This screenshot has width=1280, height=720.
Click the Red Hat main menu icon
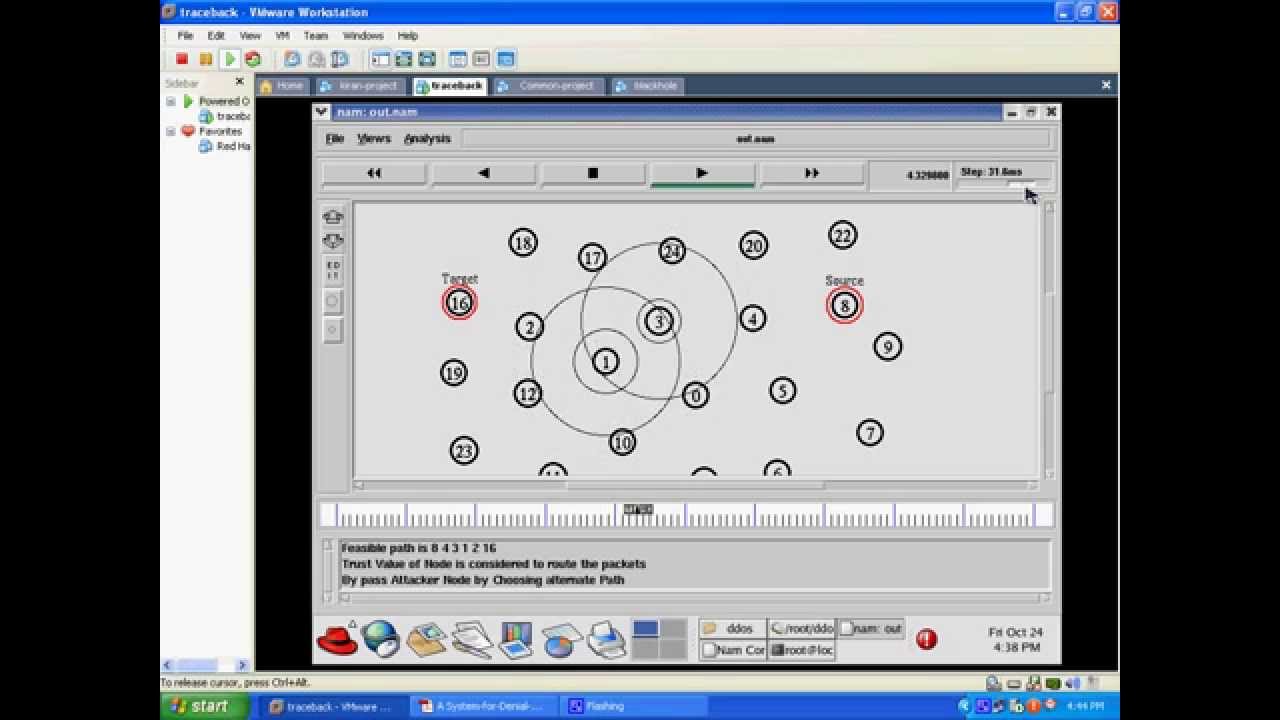pyautogui.click(x=338, y=639)
